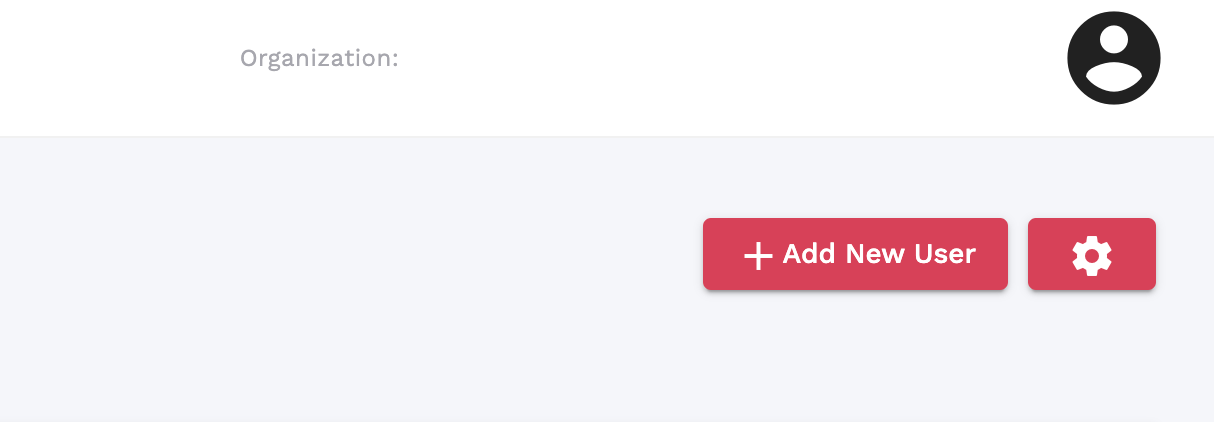This screenshot has height=422, width=1214.
Task: Open the user profile avatar menu
Action: pyautogui.click(x=1114, y=58)
